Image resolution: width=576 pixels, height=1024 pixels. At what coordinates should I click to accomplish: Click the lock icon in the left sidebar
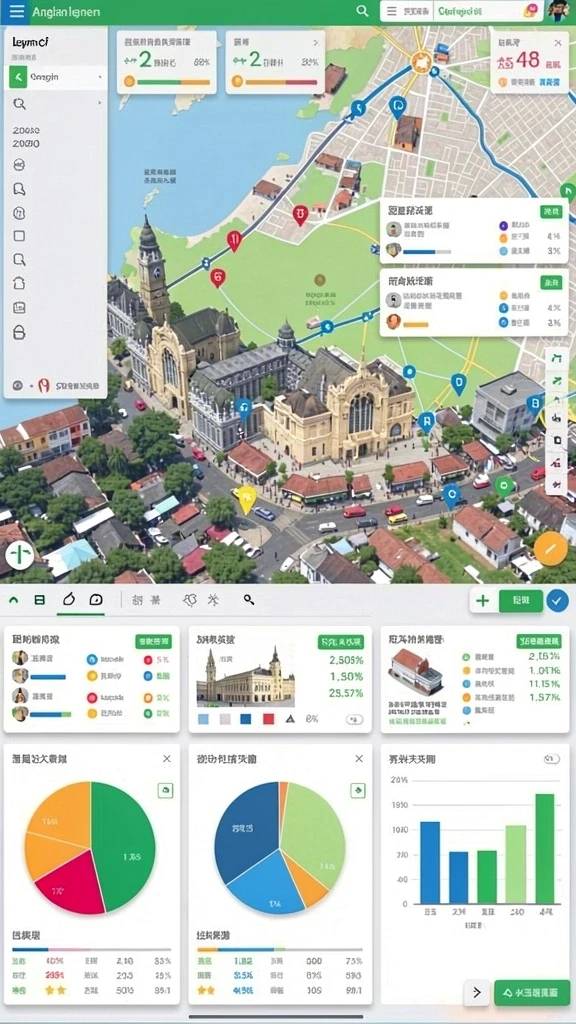tap(19, 333)
